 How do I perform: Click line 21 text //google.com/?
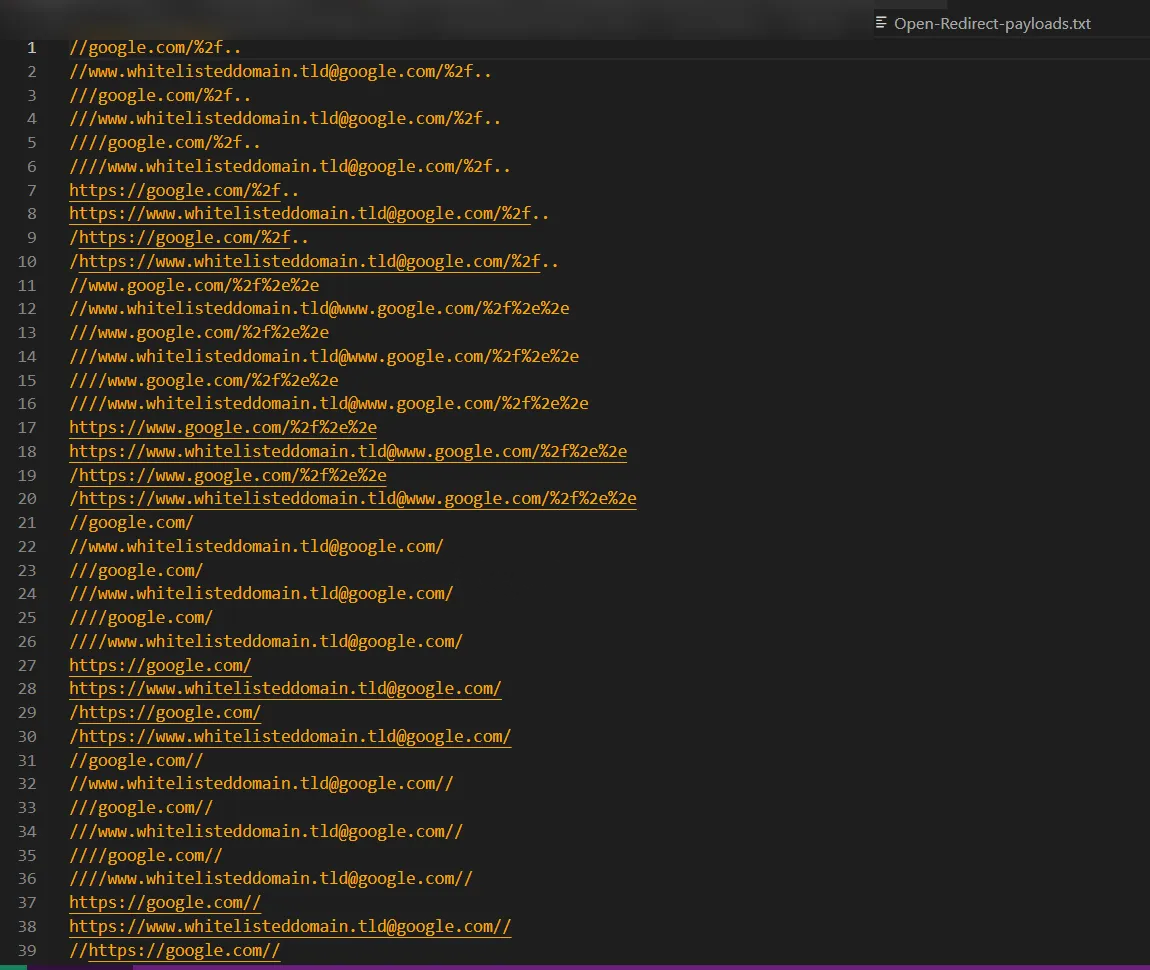(131, 523)
